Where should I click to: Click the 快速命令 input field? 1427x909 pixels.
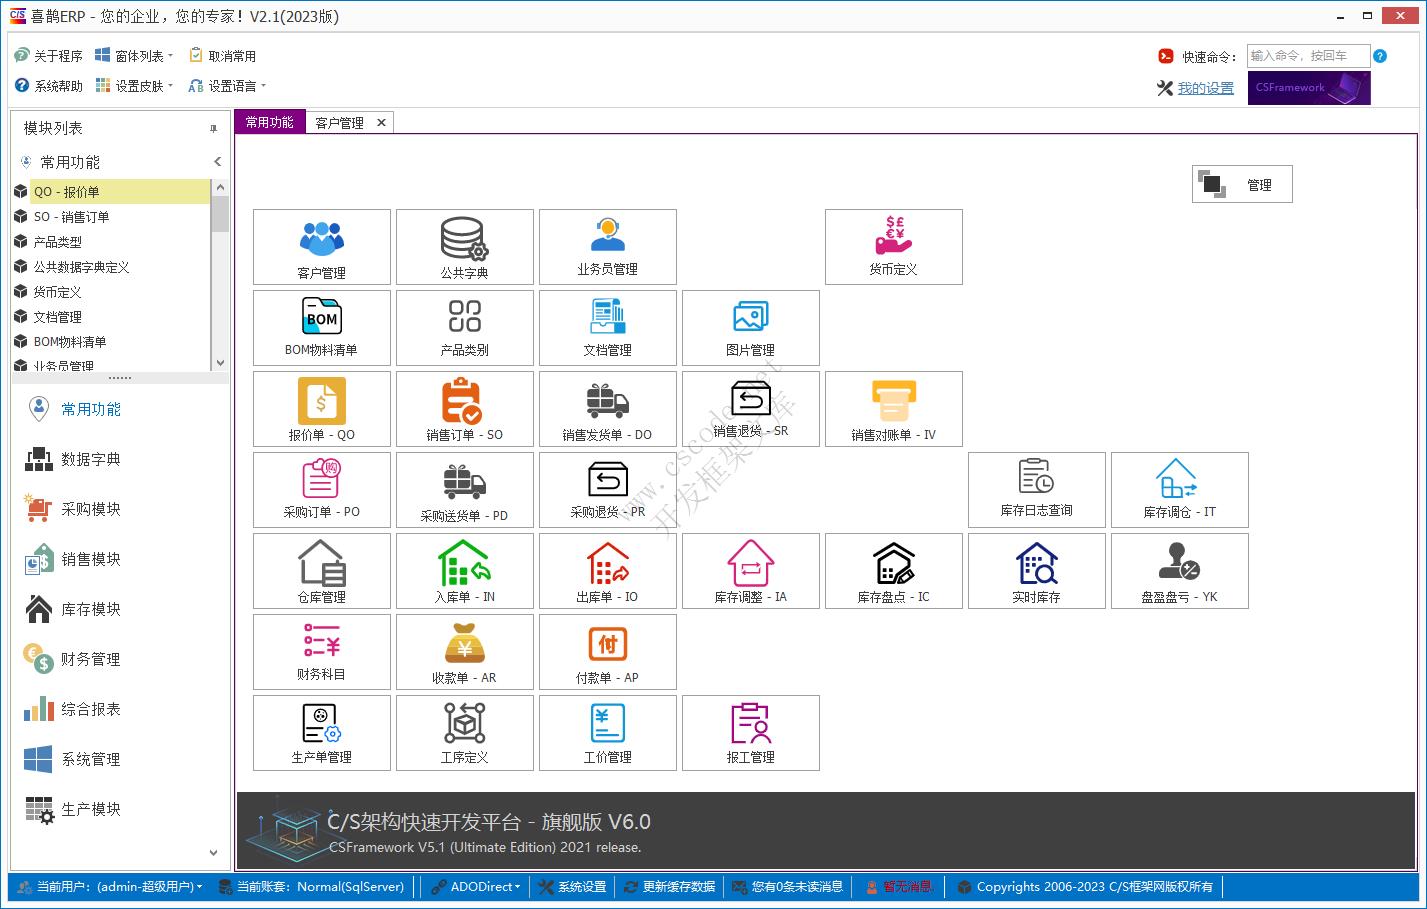pos(1305,56)
